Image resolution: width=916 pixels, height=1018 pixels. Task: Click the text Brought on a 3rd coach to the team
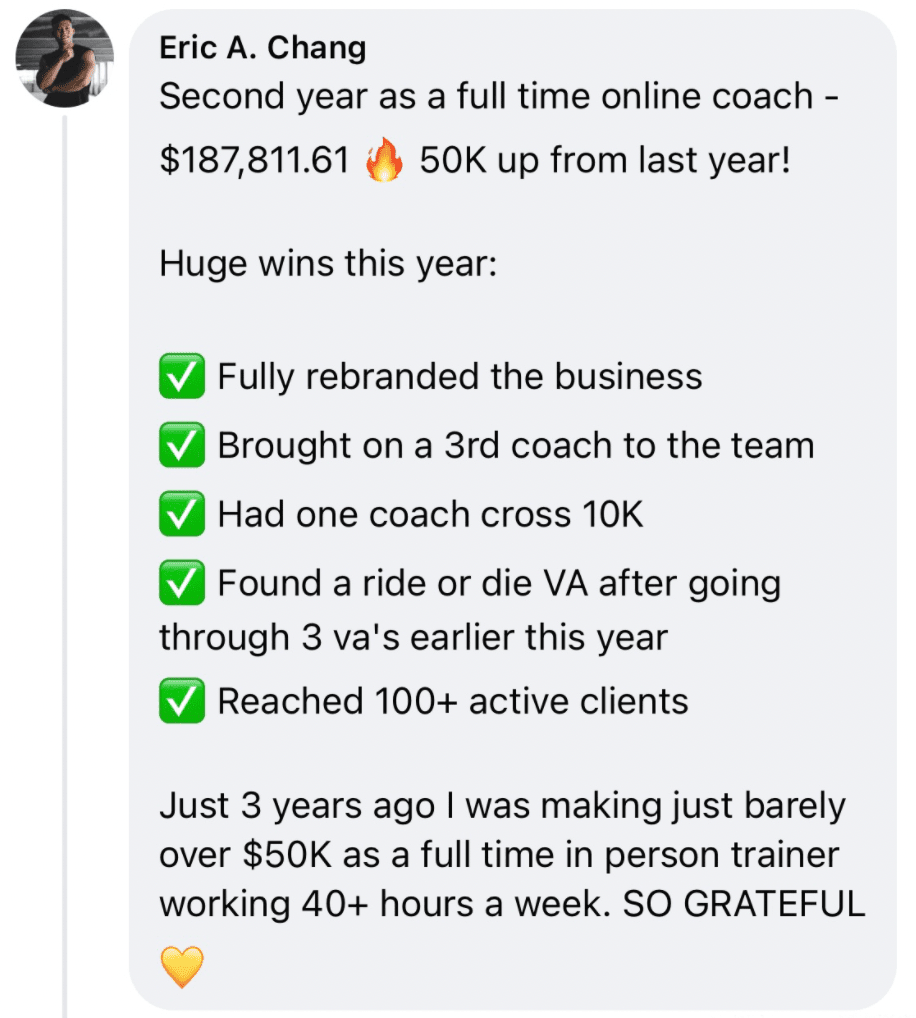point(516,446)
